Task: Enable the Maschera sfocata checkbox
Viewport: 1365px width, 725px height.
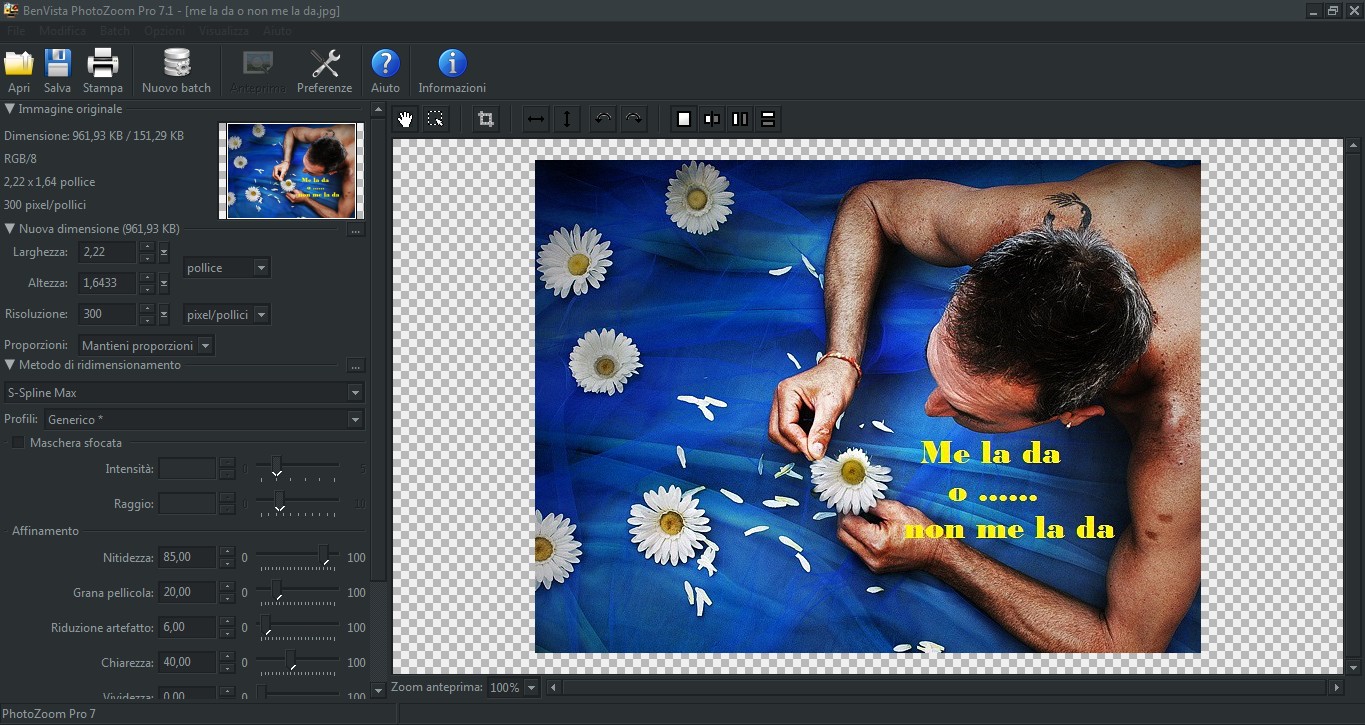Action: click(x=18, y=442)
